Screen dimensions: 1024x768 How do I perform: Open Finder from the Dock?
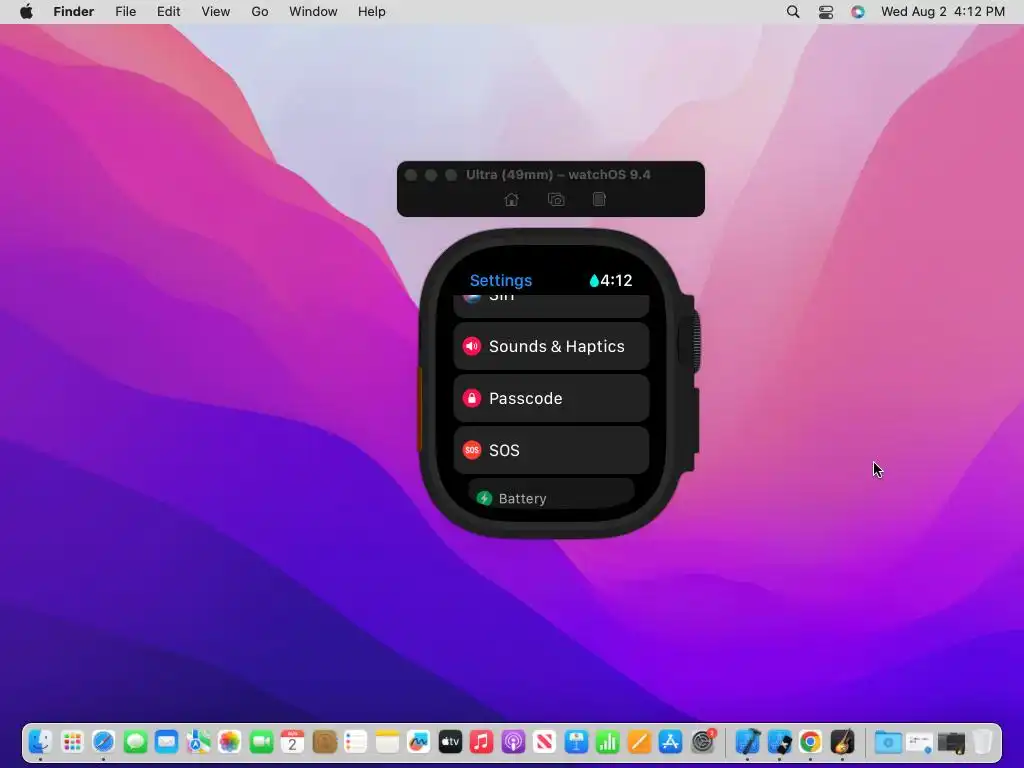[40, 742]
